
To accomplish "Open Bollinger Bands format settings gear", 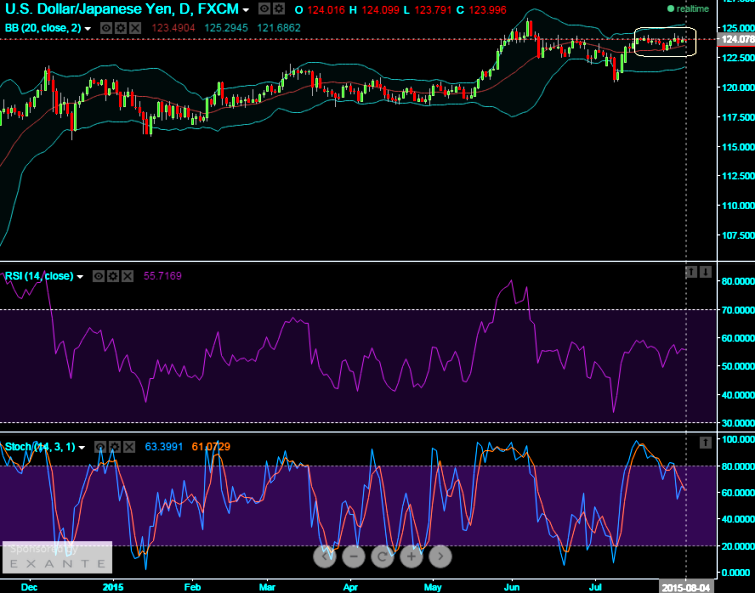I will point(120,28).
